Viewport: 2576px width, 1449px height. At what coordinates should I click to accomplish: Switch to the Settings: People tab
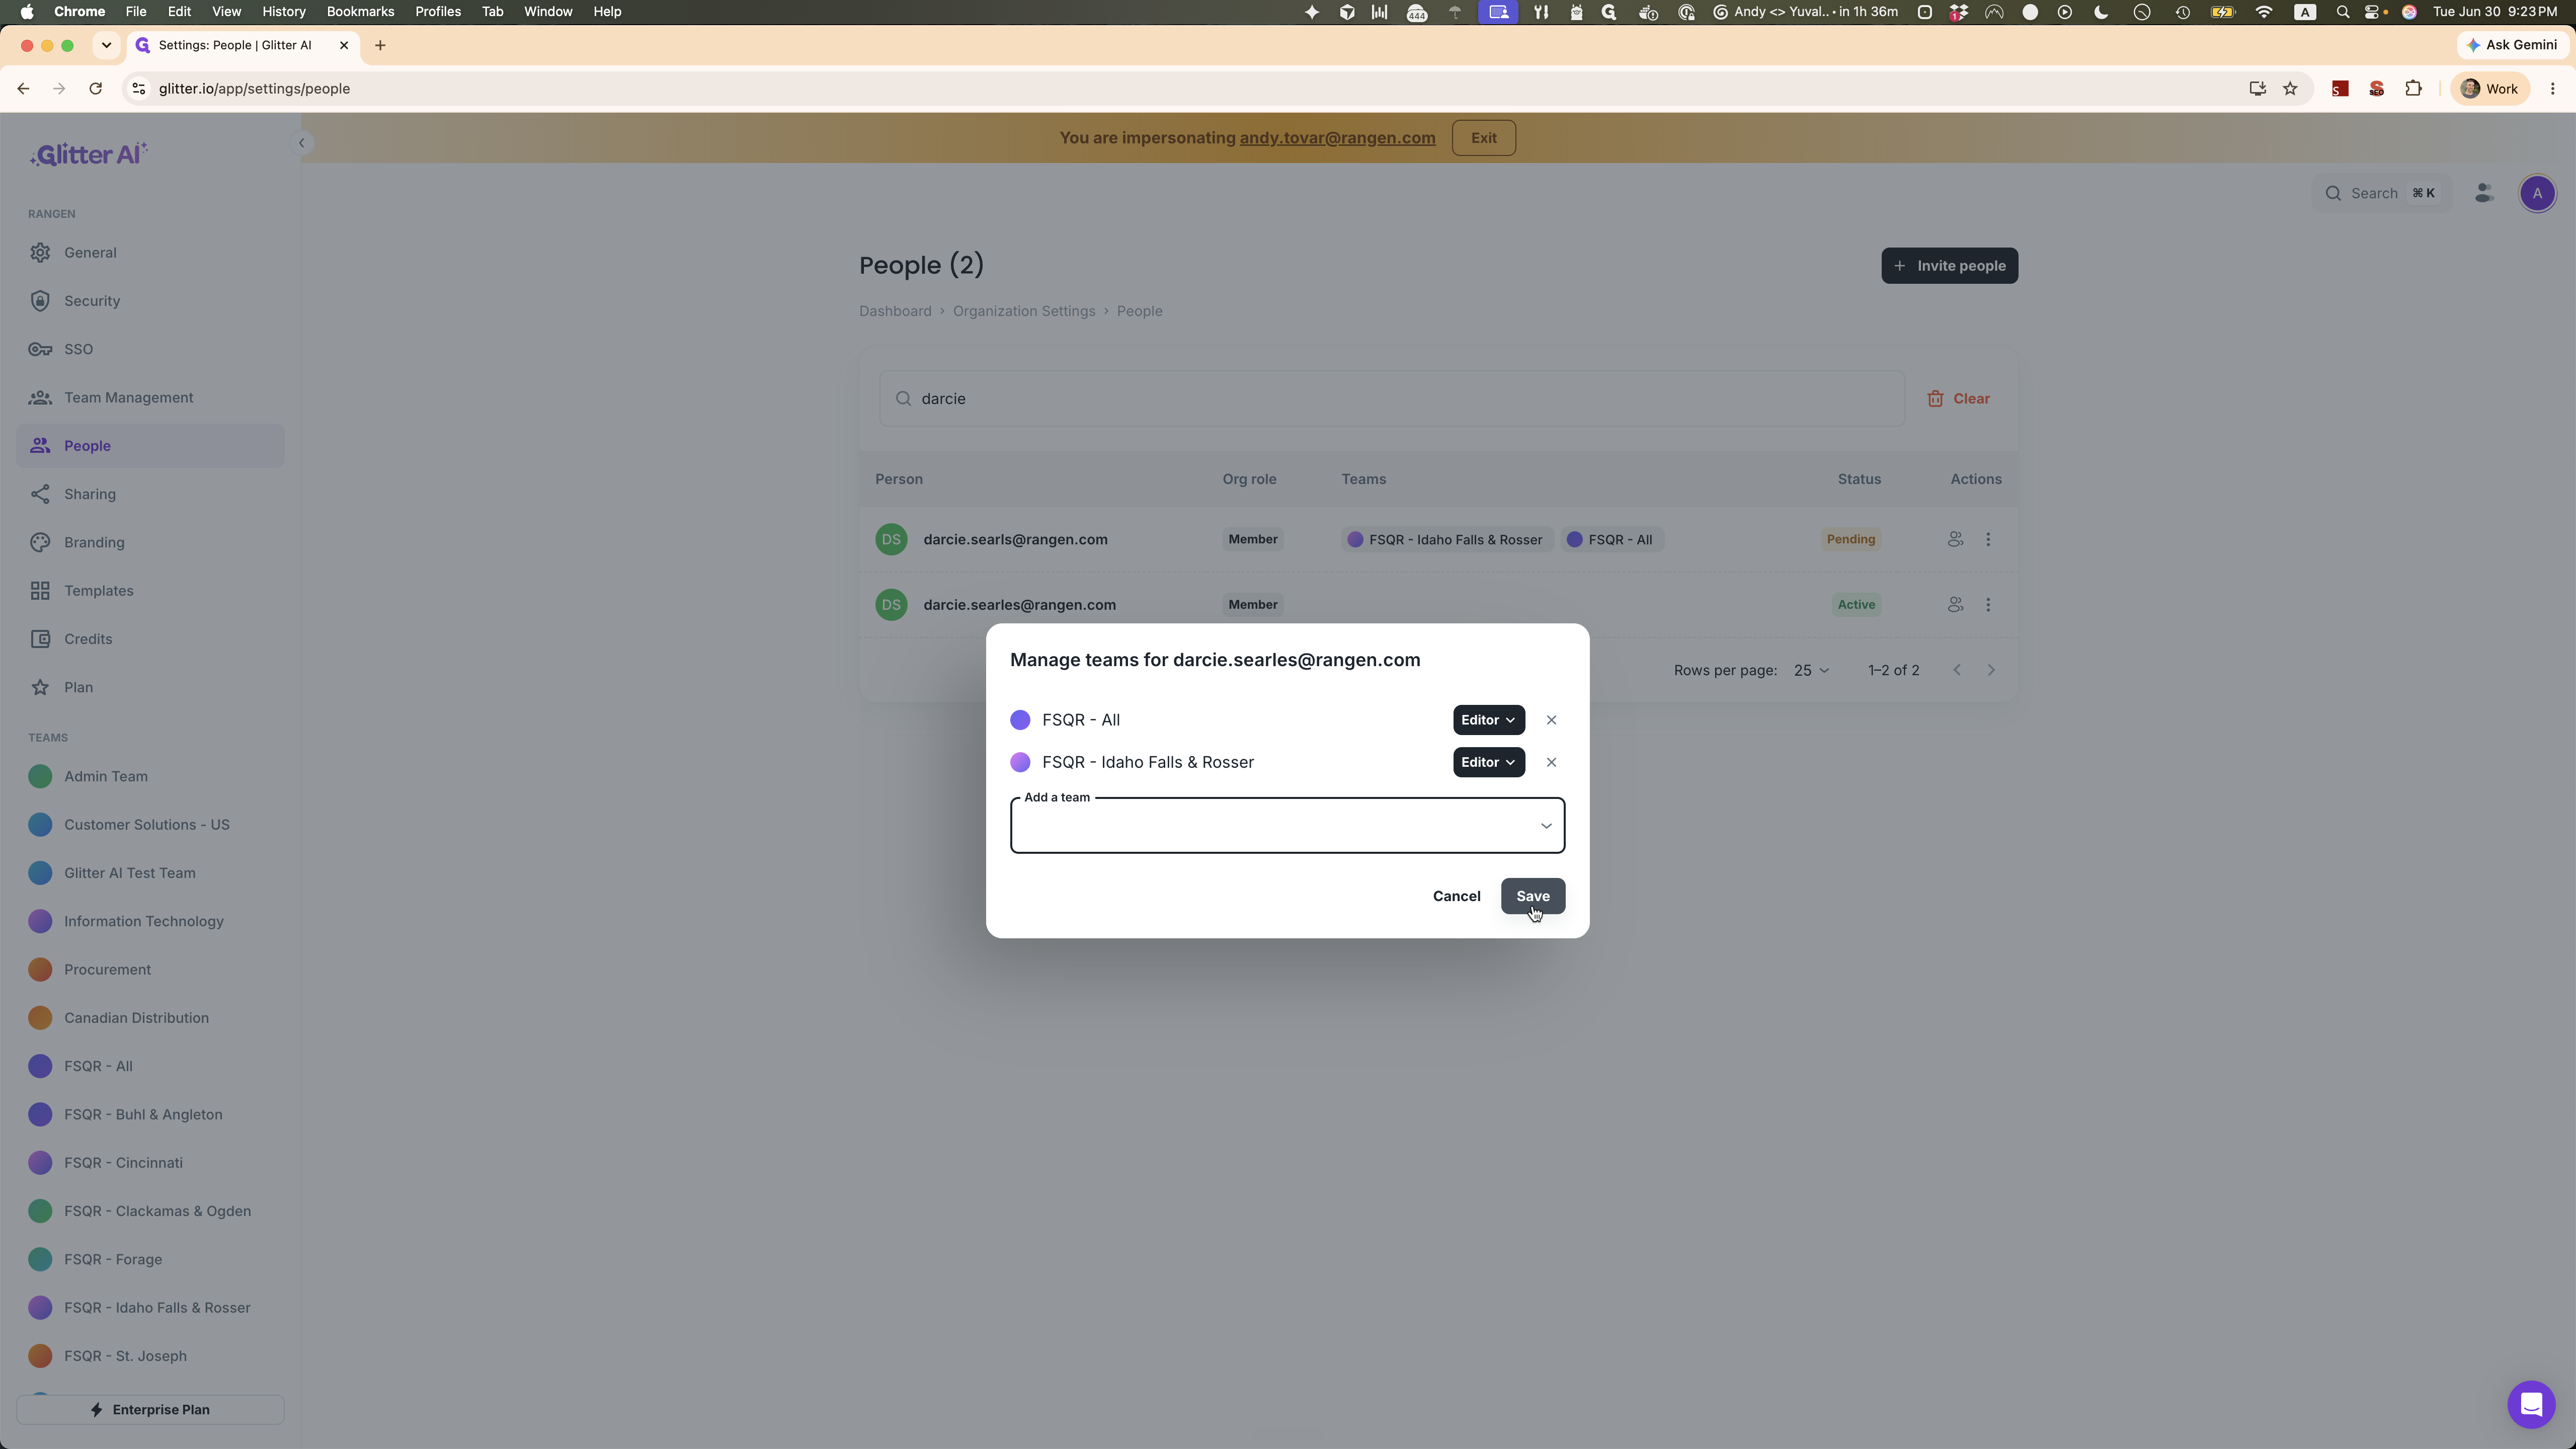coord(243,45)
